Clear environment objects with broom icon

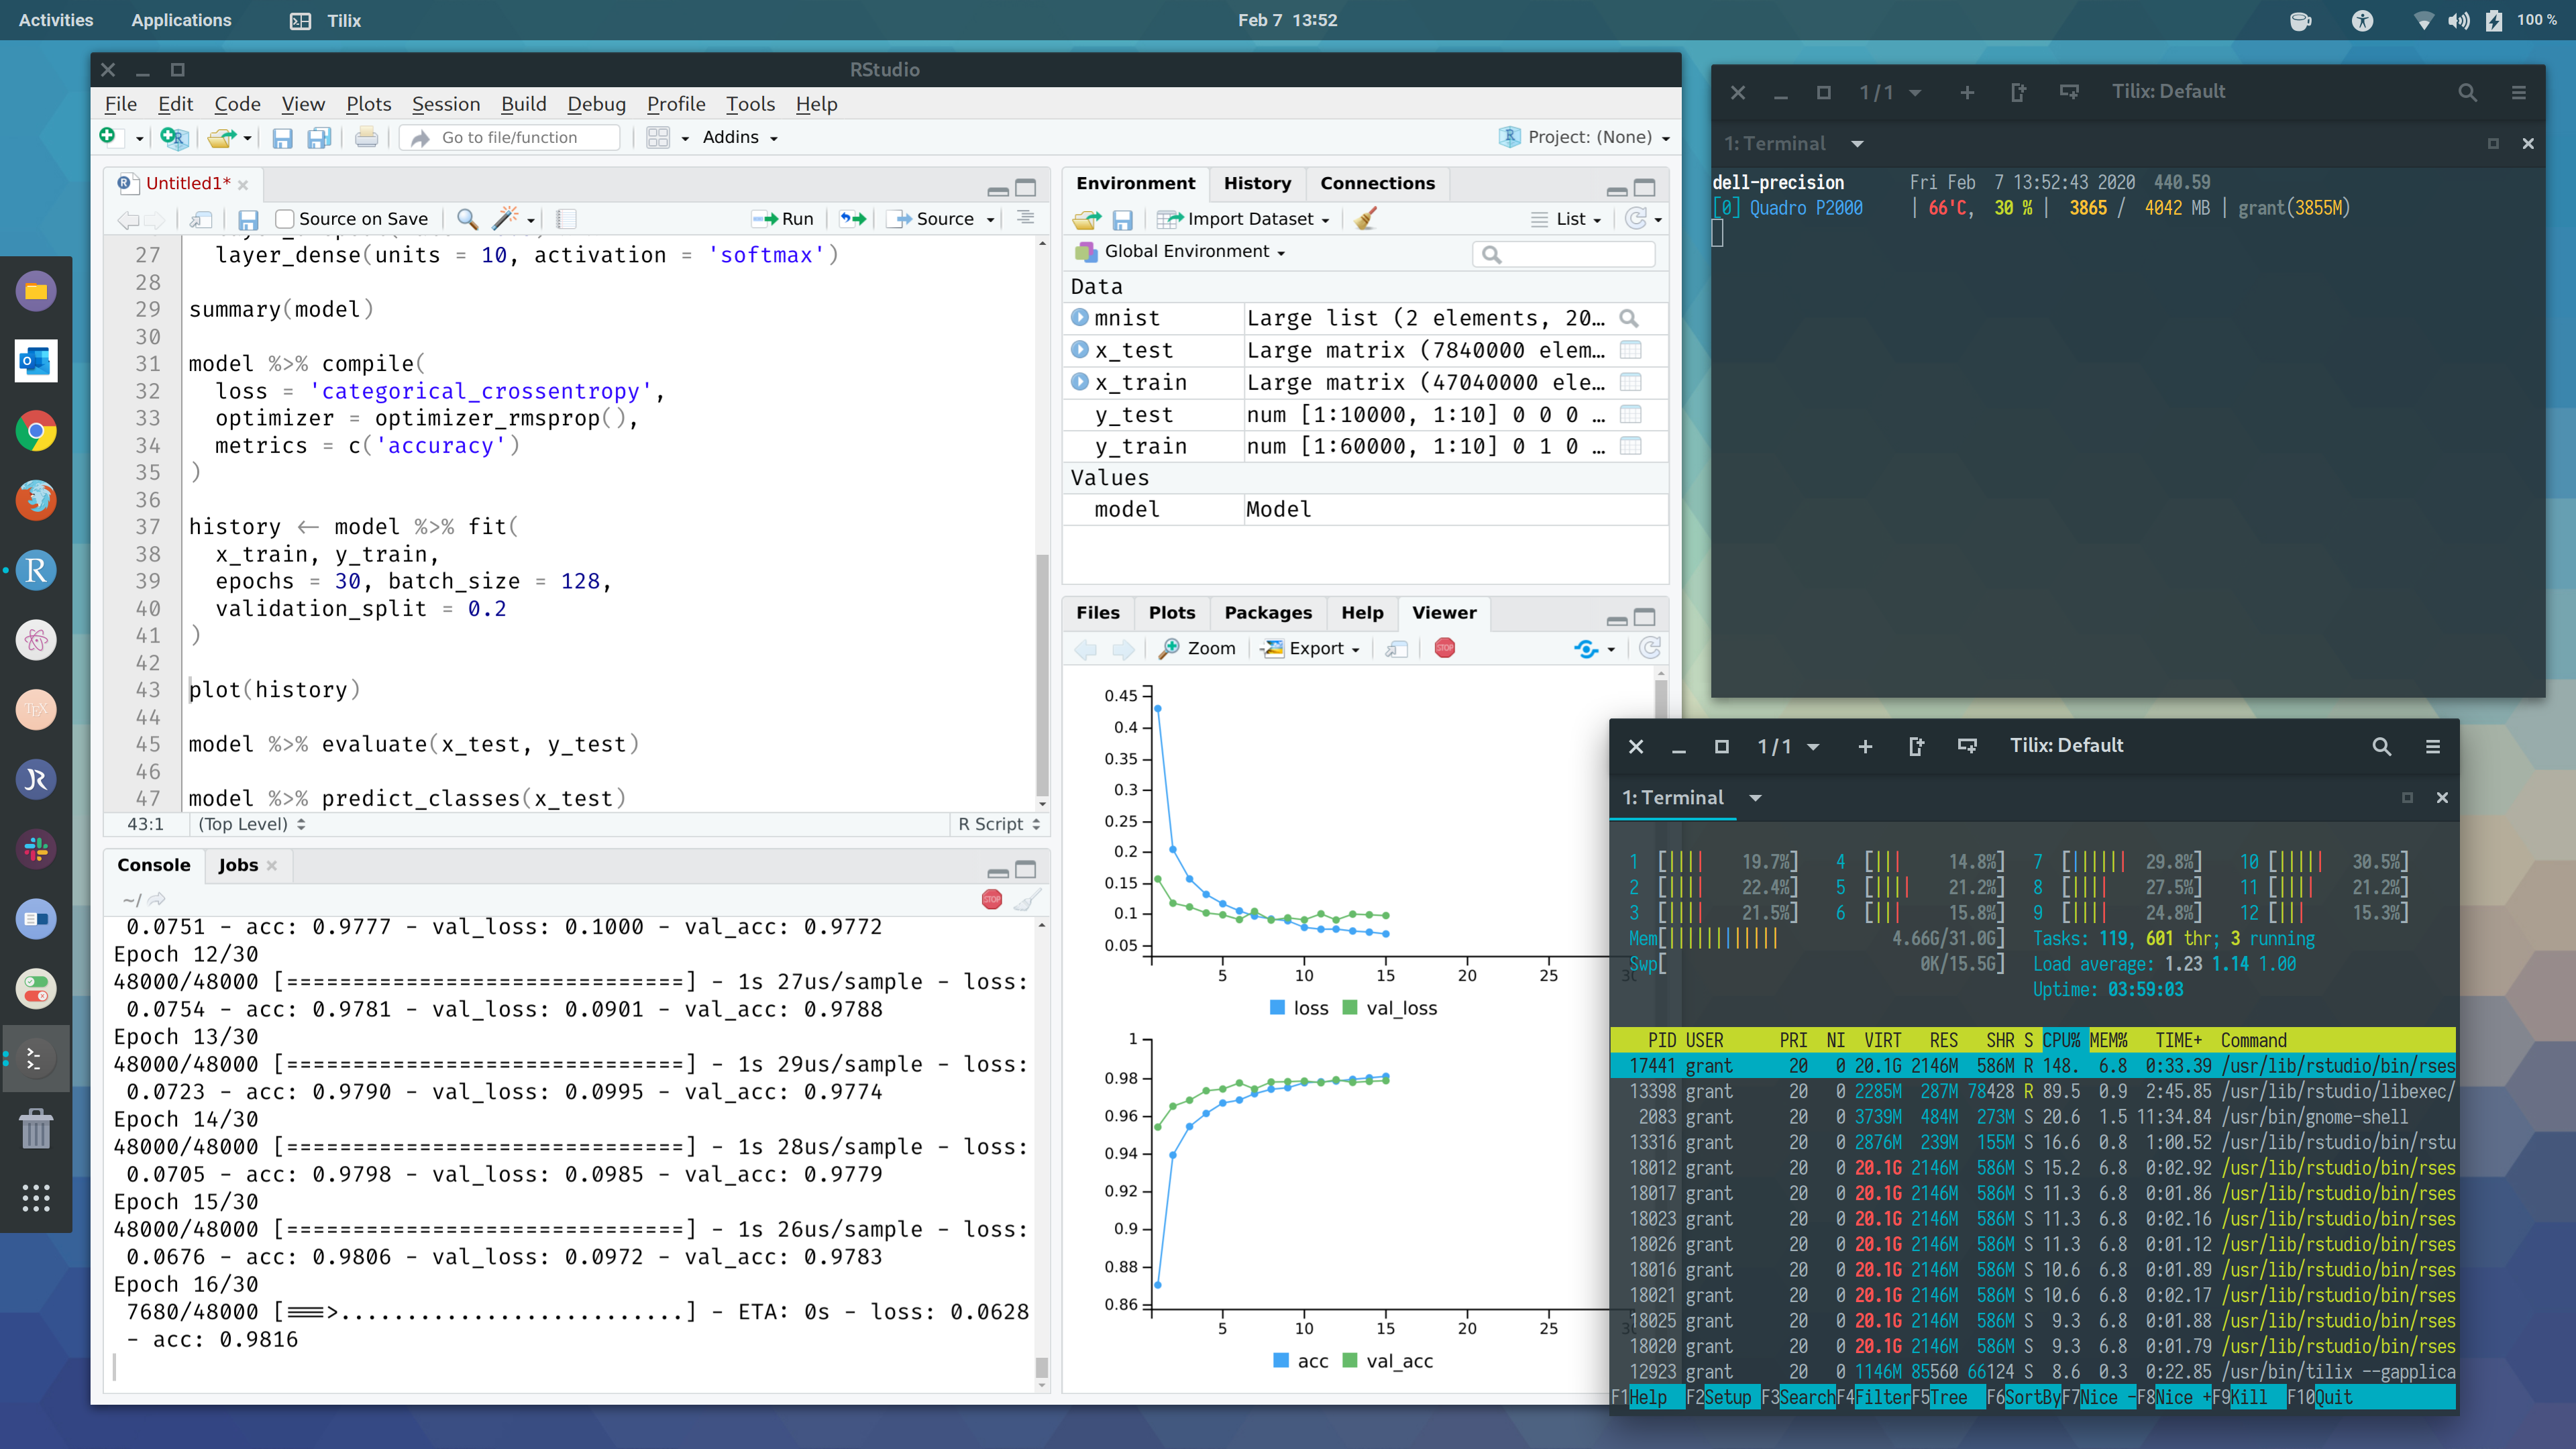tap(1366, 219)
